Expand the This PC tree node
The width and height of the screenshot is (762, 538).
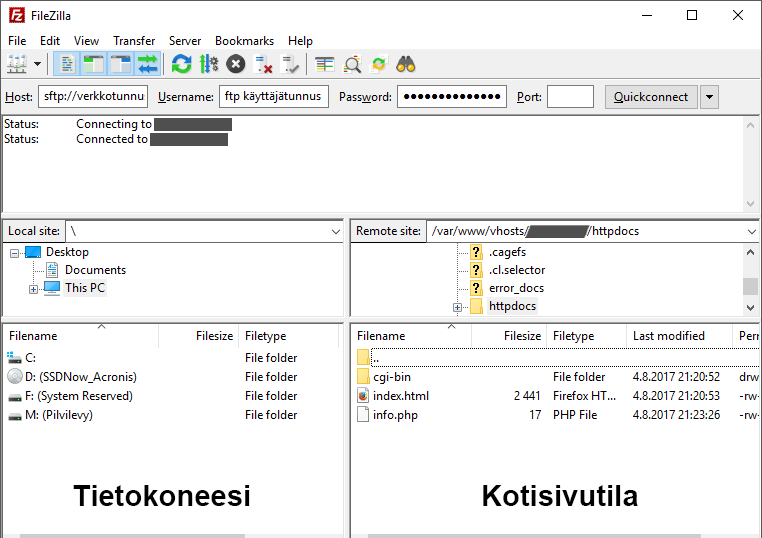point(33,290)
